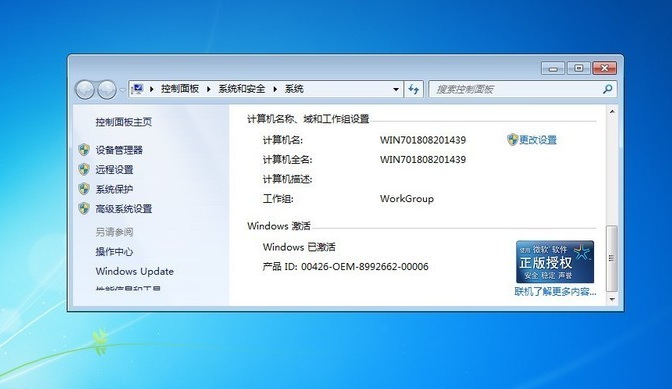This screenshot has width=672, height=389.
Task: Select the 系统和安全 breadcrumb
Action: coord(242,89)
